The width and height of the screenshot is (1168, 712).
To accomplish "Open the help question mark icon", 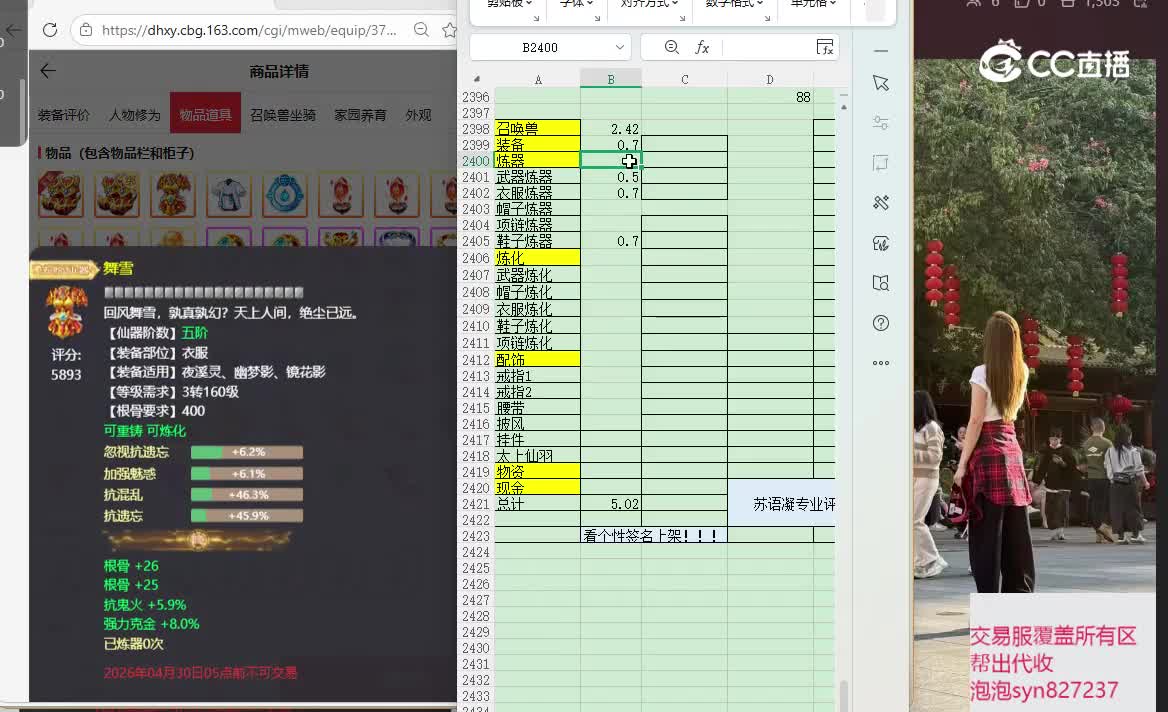I will (x=881, y=322).
